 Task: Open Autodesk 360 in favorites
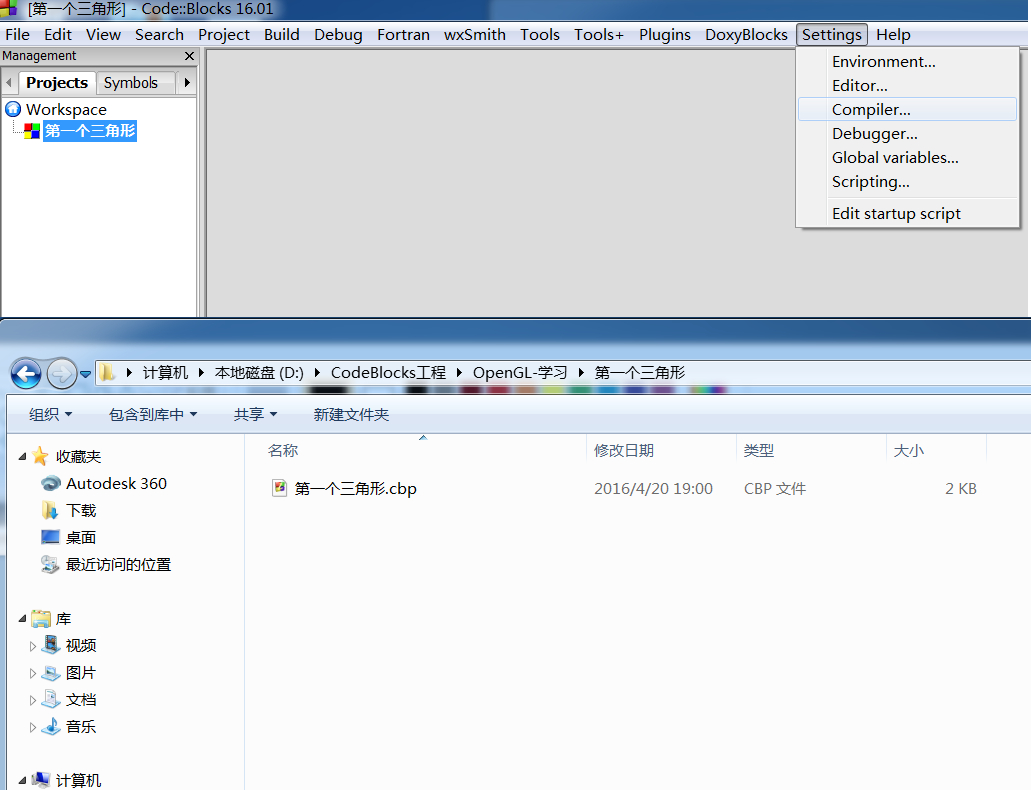click(x=116, y=483)
